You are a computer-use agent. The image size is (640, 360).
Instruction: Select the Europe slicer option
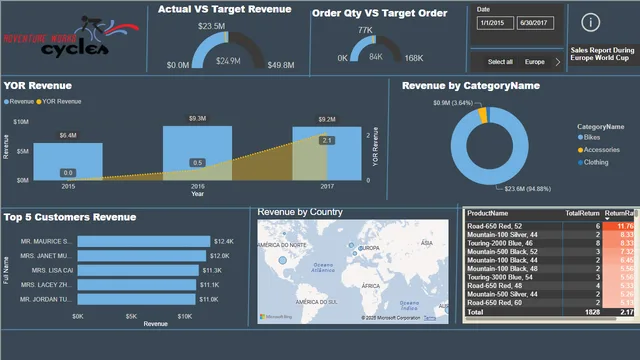(x=534, y=62)
